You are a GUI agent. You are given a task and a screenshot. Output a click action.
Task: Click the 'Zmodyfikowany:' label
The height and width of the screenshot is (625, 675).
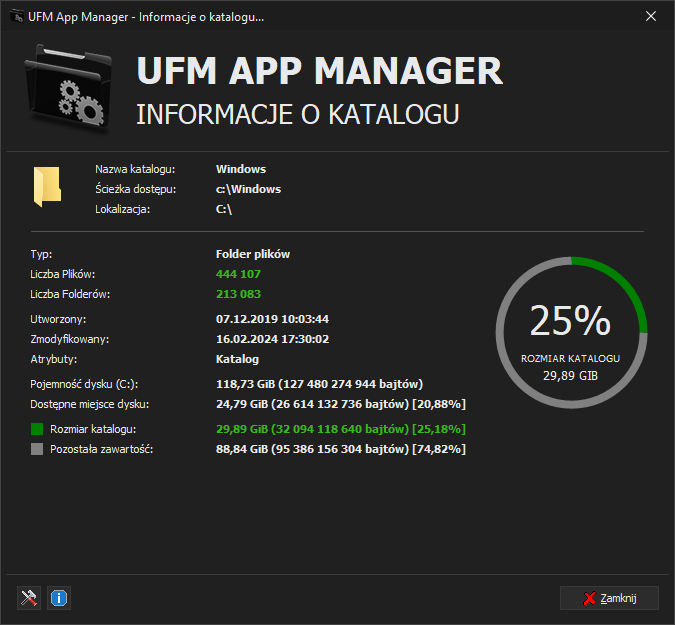tap(70, 339)
